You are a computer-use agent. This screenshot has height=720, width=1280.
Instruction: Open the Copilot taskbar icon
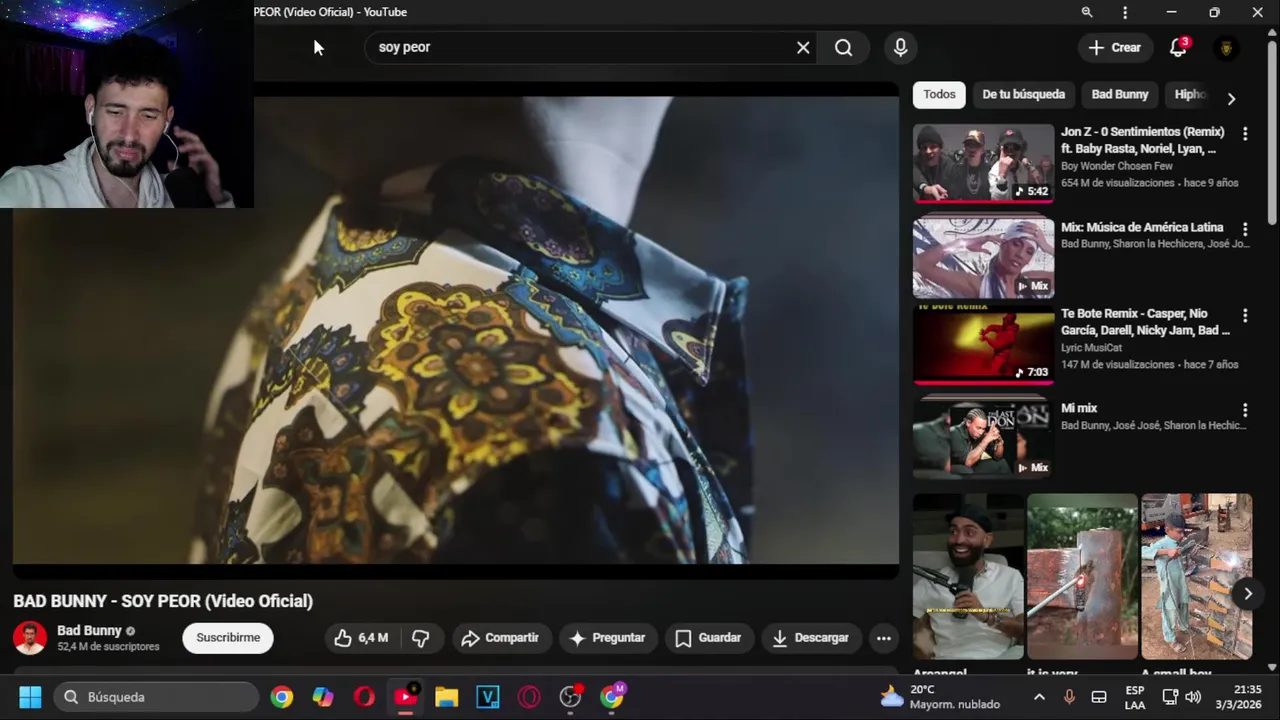click(323, 697)
